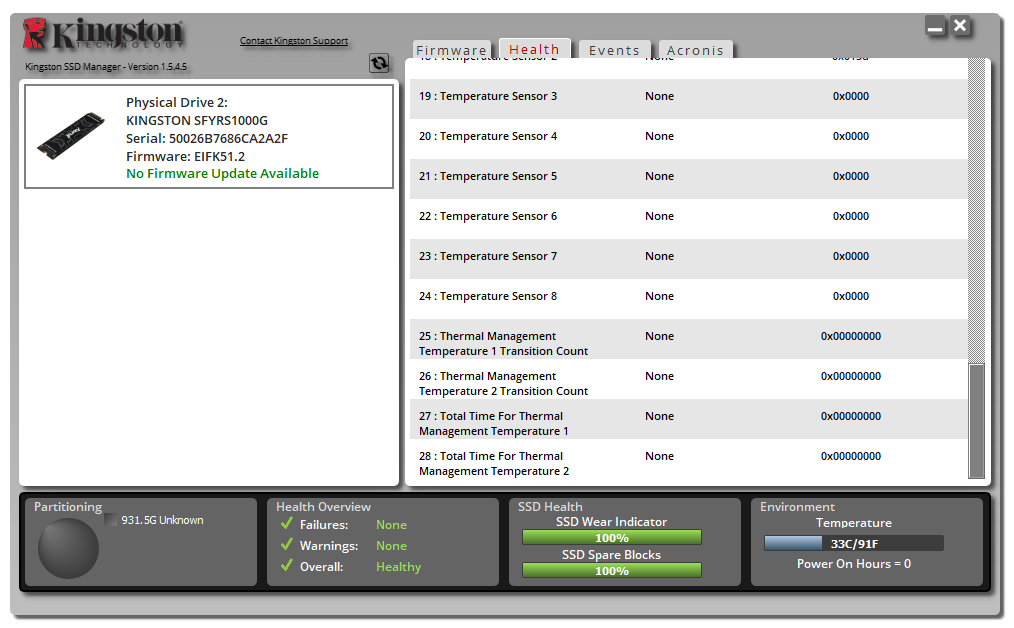The height and width of the screenshot is (628, 1014).
Task: Click 0x00000000 value in row 25
Action: pyautogui.click(x=850, y=336)
